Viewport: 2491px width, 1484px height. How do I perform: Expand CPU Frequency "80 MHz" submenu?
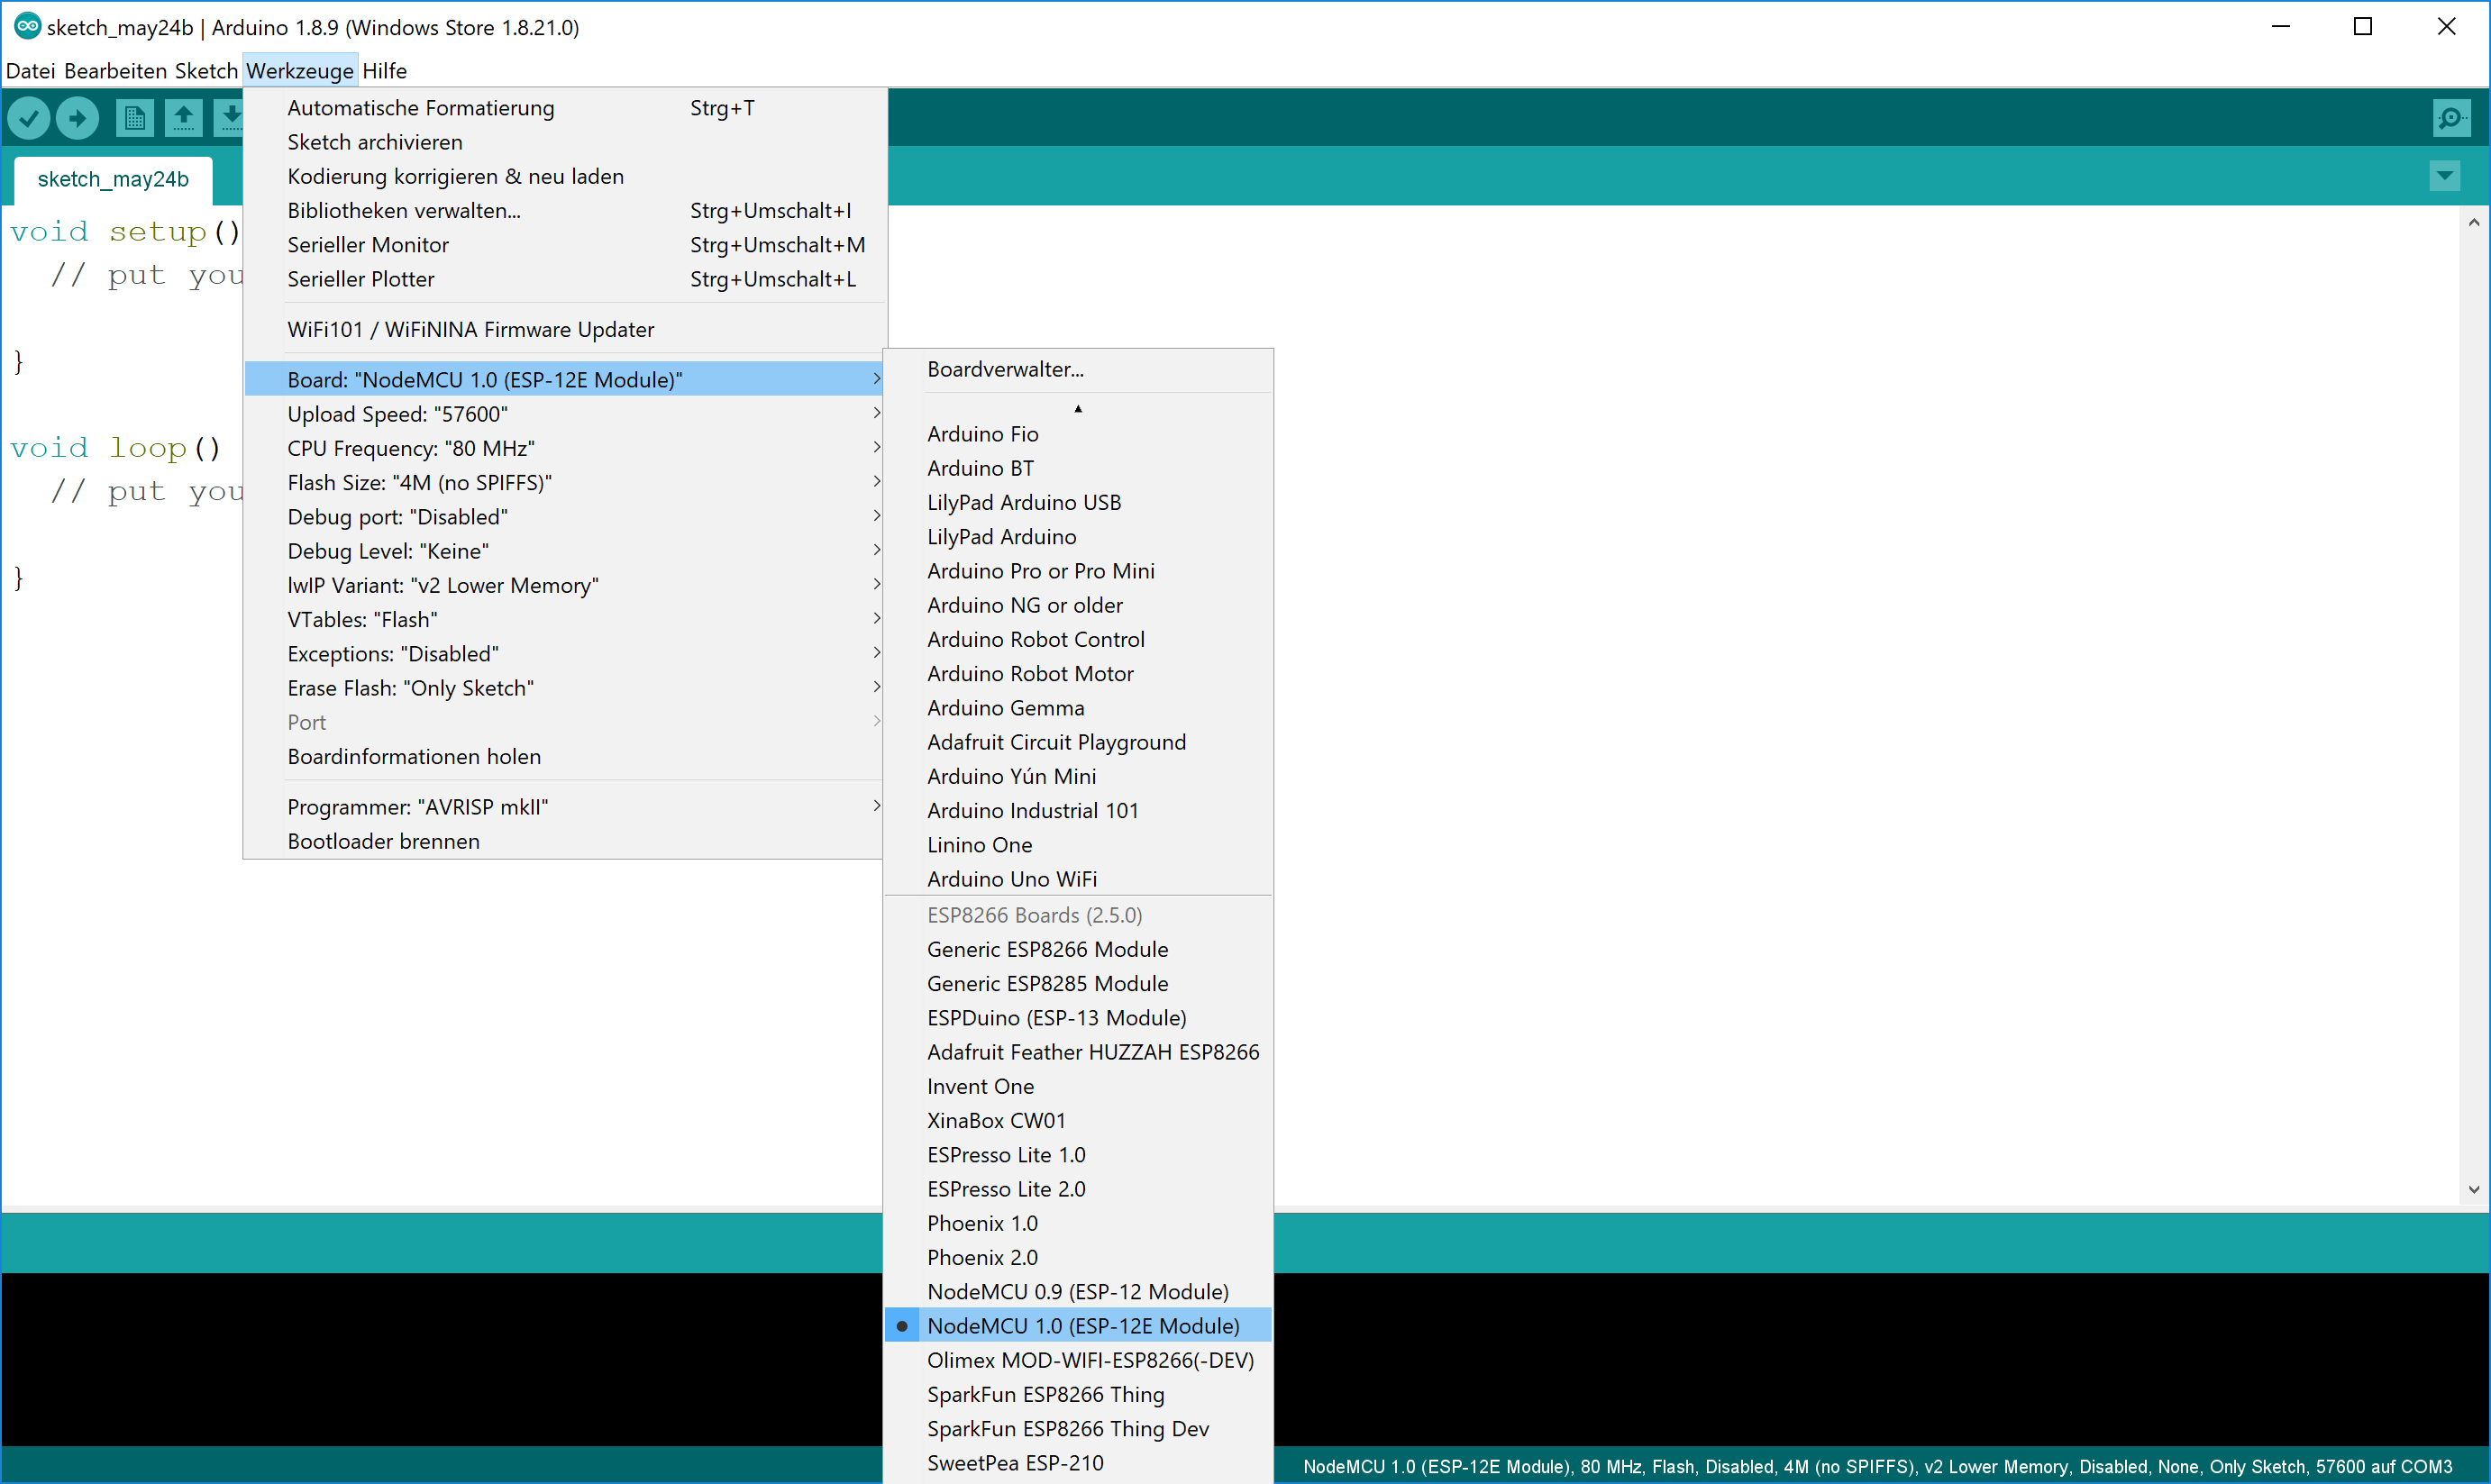565,448
